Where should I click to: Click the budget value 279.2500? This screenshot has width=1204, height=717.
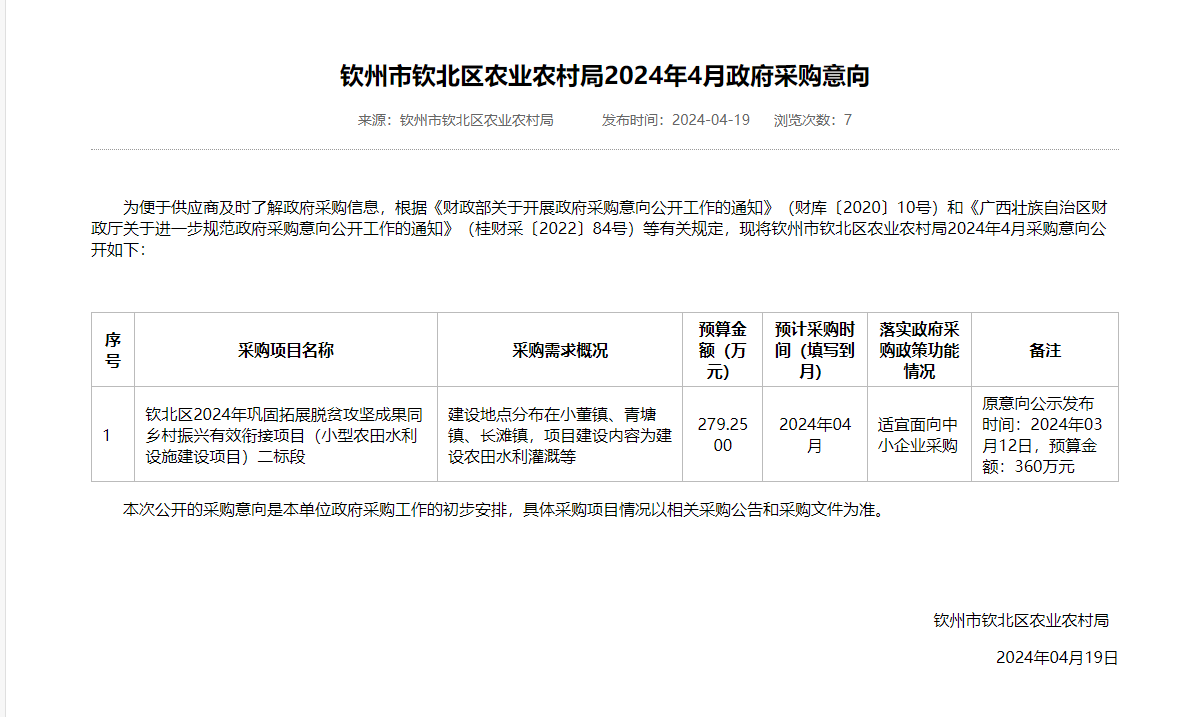pyautogui.click(x=722, y=435)
